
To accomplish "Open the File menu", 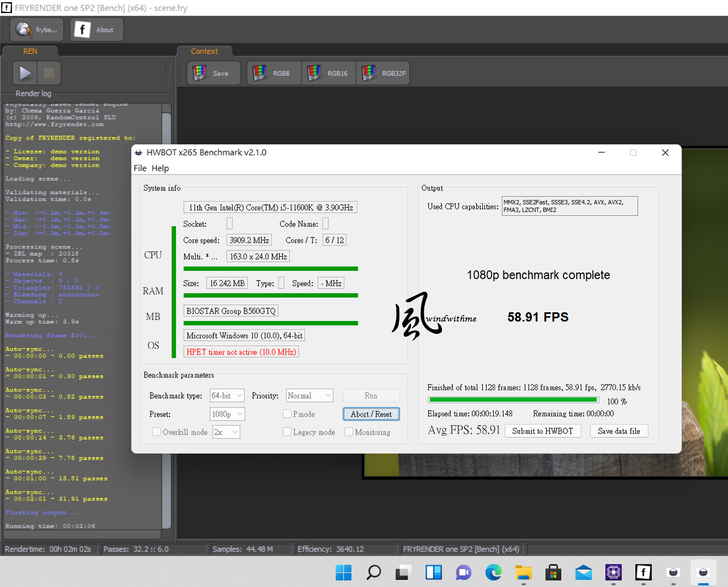I will (x=140, y=168).
